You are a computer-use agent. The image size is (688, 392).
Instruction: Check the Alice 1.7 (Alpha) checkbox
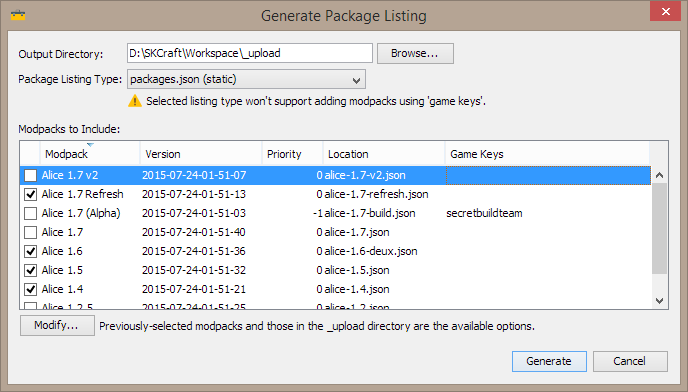click(30, 213)
